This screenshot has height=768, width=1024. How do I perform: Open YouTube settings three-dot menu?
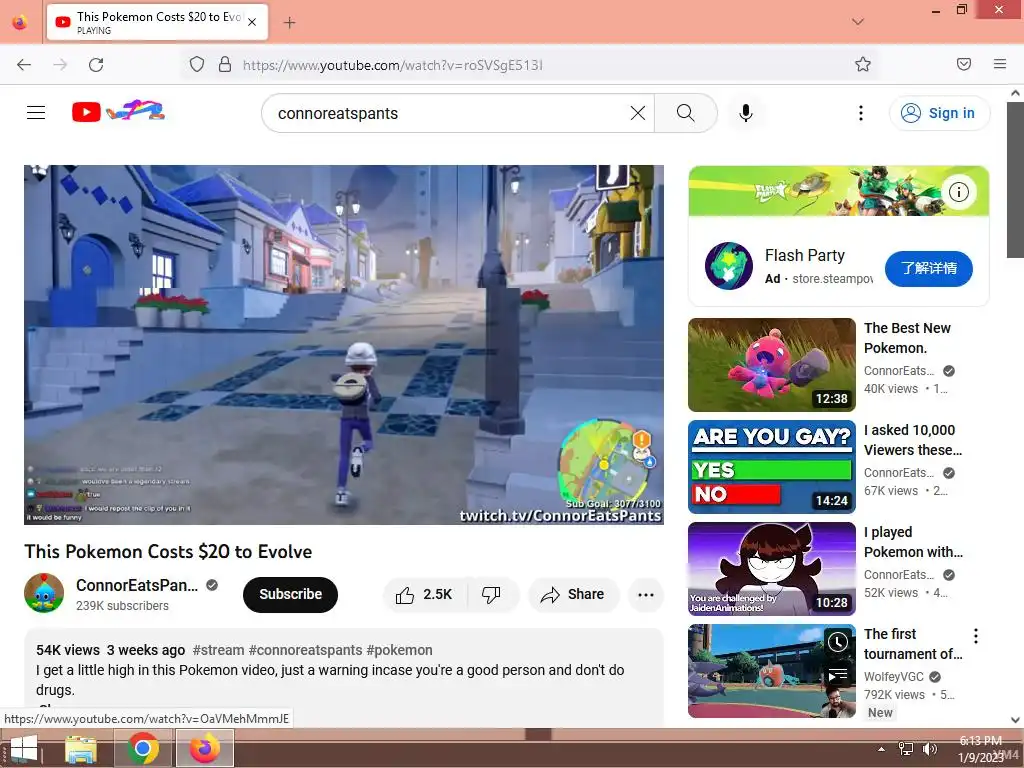(x=861, y=113)
